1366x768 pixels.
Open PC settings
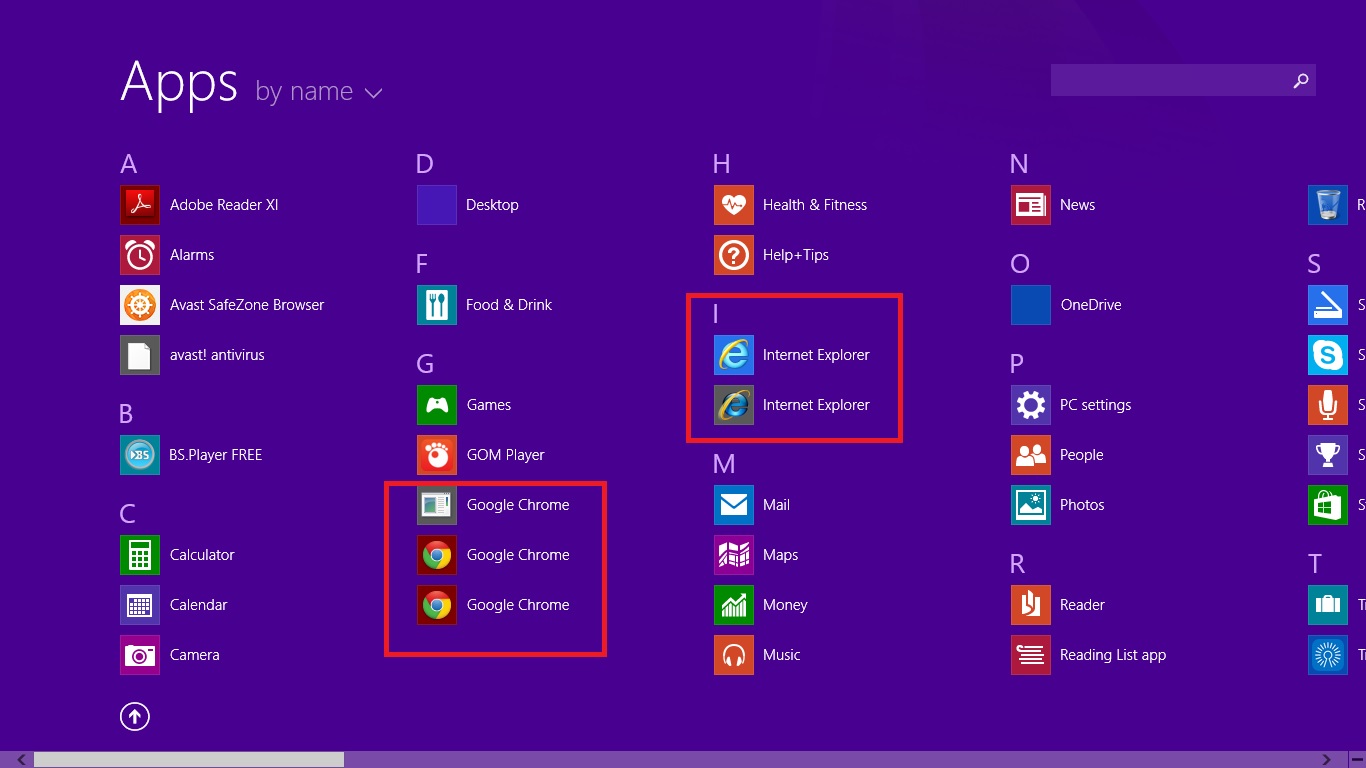point(1071,405)
